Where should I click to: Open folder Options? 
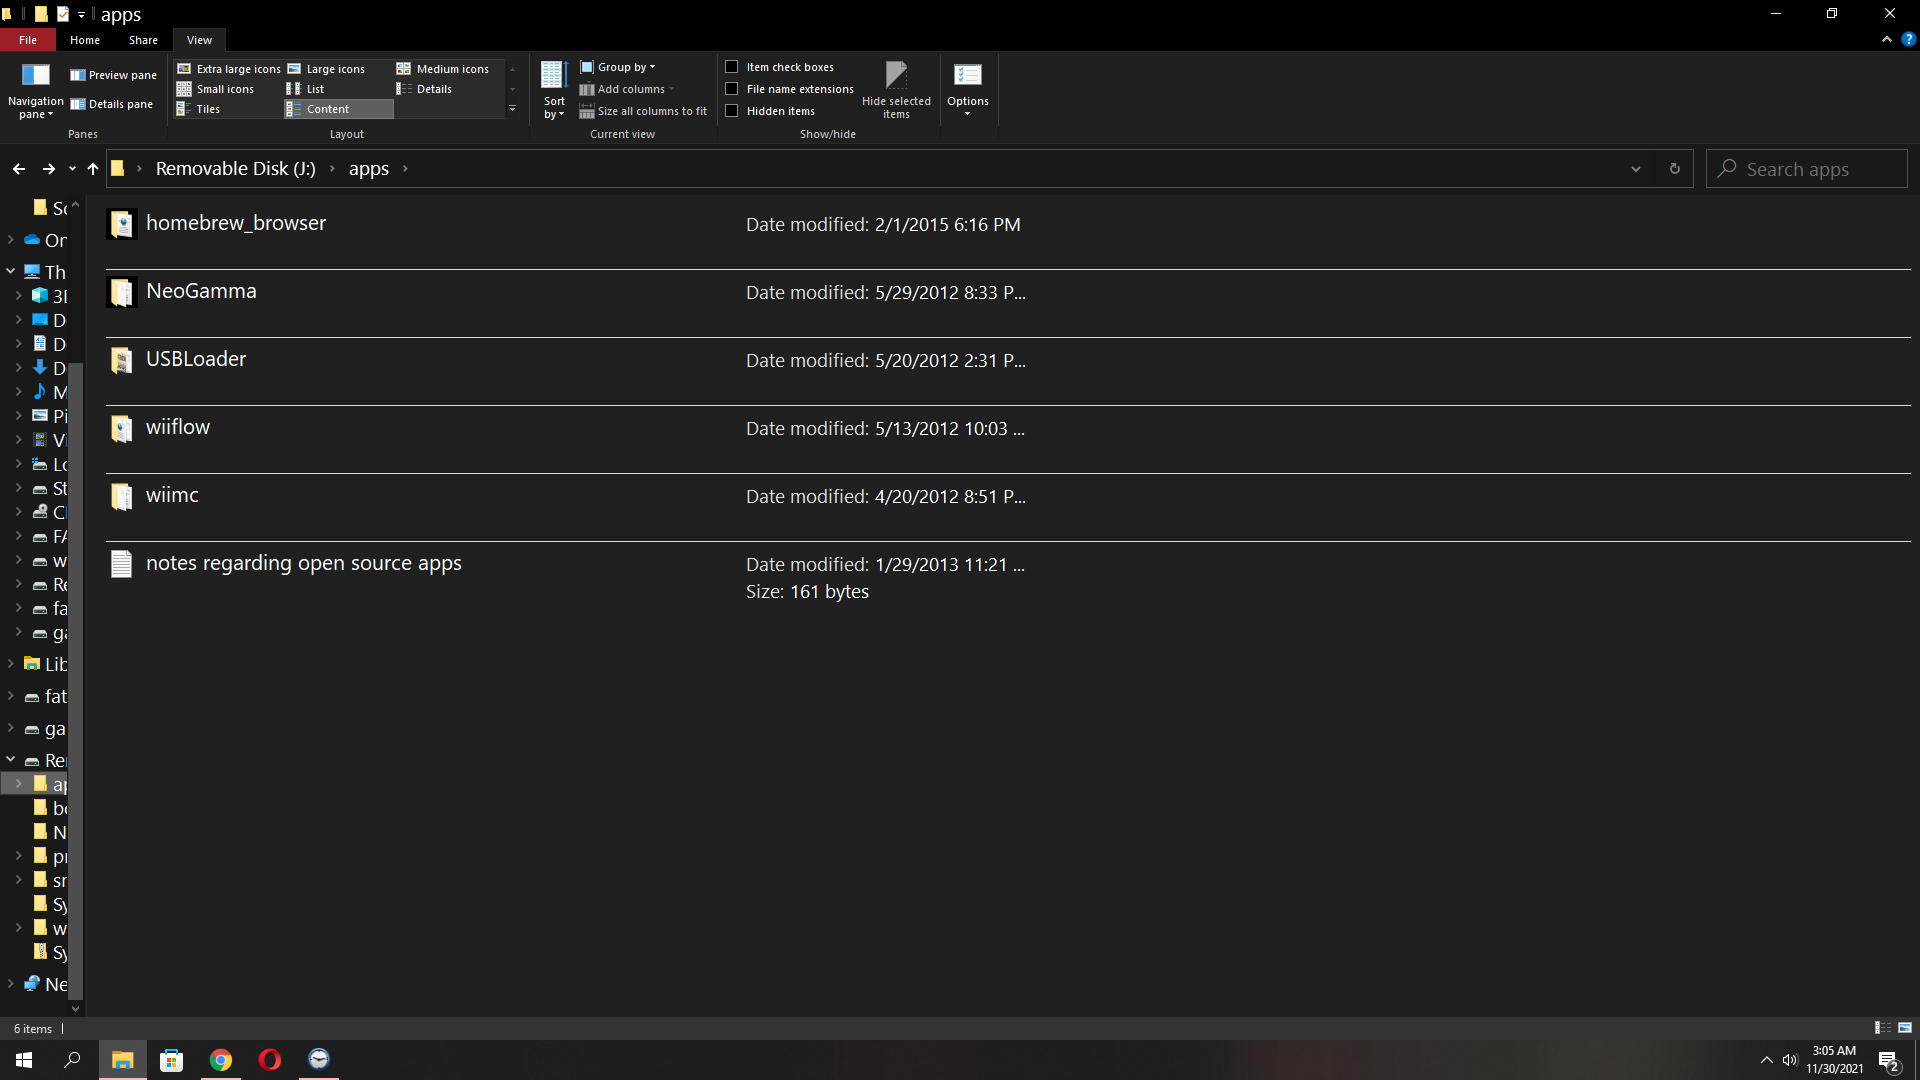point(968,90)
